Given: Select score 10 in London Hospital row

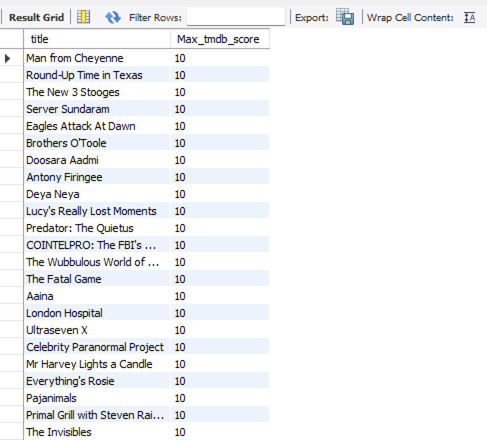Looking at the screenshot, I should point(220,313).
